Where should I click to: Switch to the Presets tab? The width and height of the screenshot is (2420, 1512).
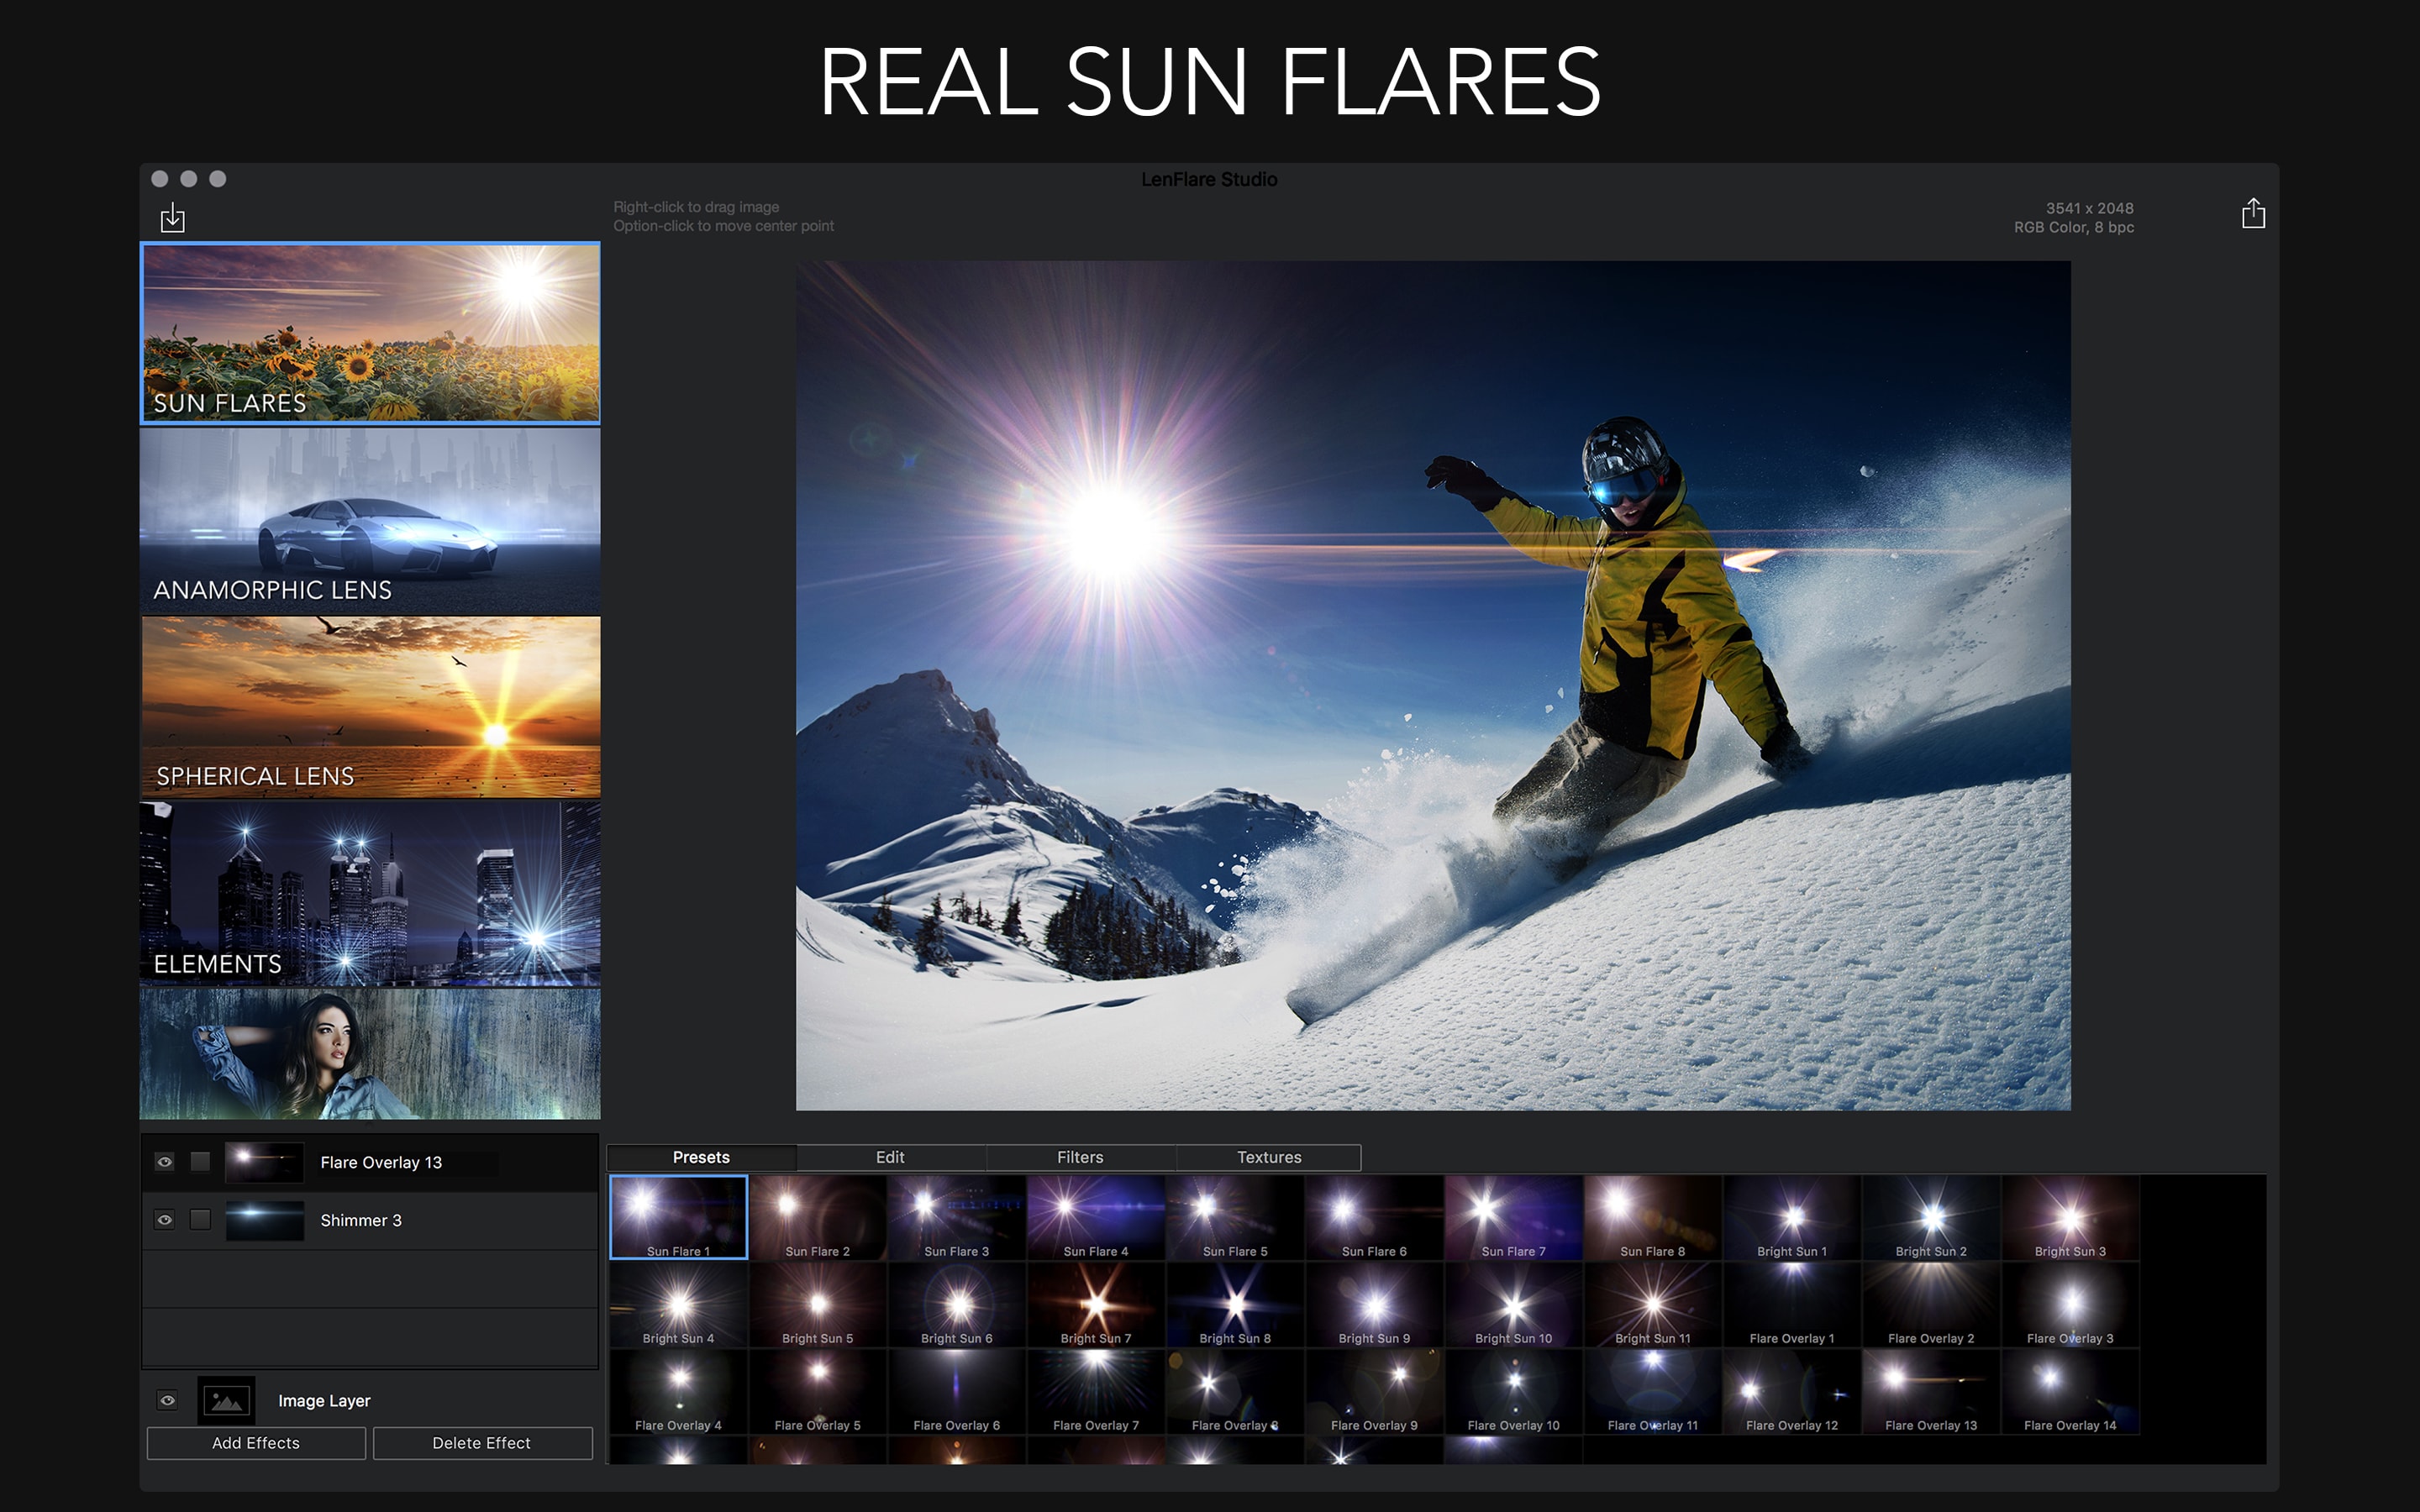(701, 1157)
